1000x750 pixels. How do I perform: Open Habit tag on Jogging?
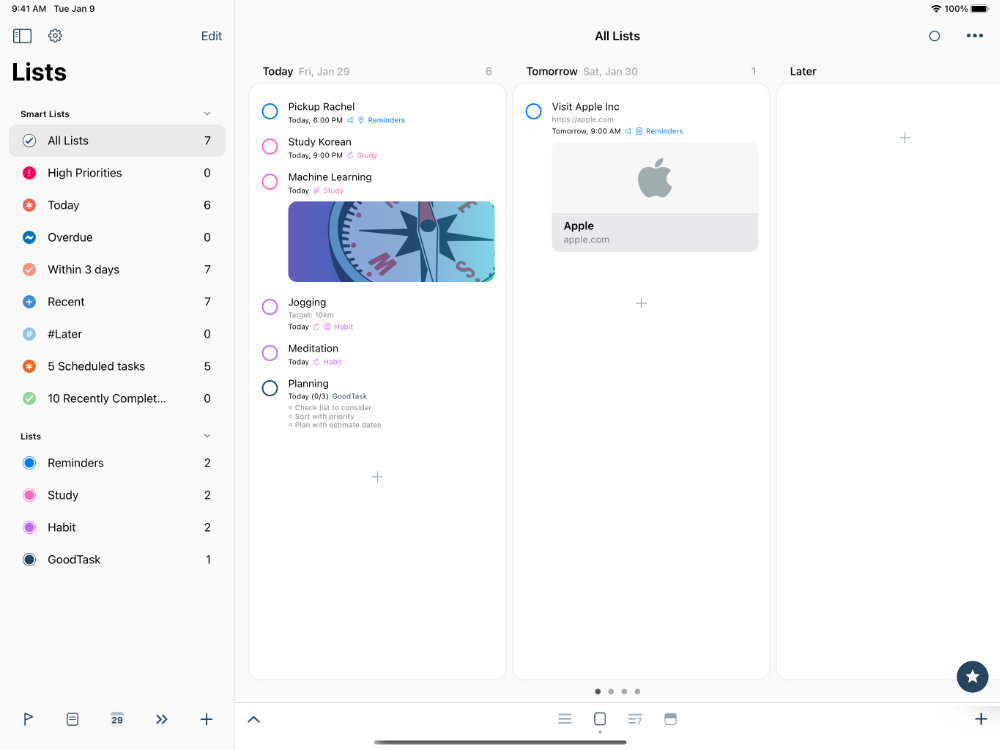[343, 327]
